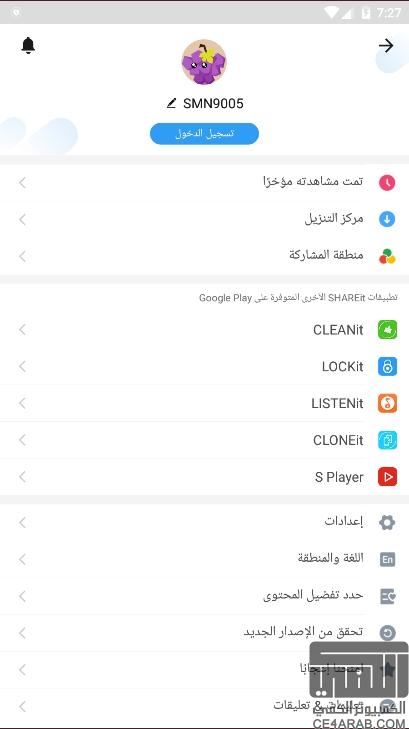Screen dimensions: 409x729
Task: Tap the blue LOCKit padlock icon
Action: pos(387,366)
